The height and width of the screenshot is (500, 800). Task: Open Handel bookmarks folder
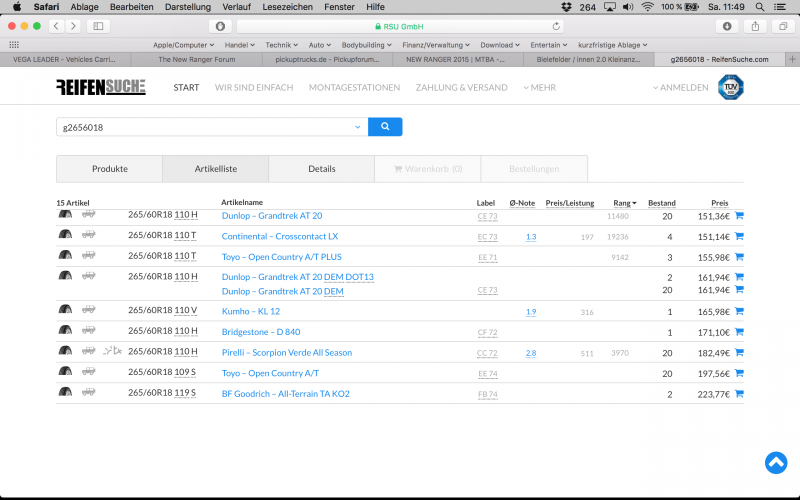(x=240, y=45)
